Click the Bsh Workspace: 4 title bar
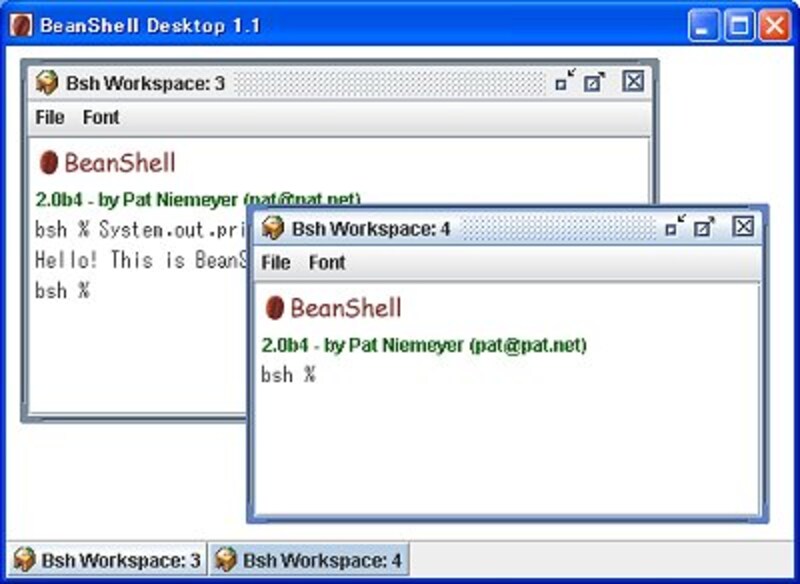The image size is (800, 584). [x=508, y=228]
